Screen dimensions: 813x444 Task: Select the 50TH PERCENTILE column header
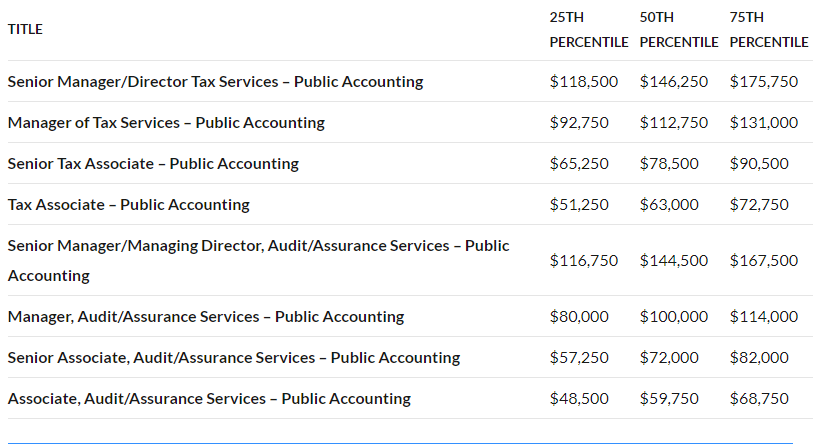pos(679,30)
